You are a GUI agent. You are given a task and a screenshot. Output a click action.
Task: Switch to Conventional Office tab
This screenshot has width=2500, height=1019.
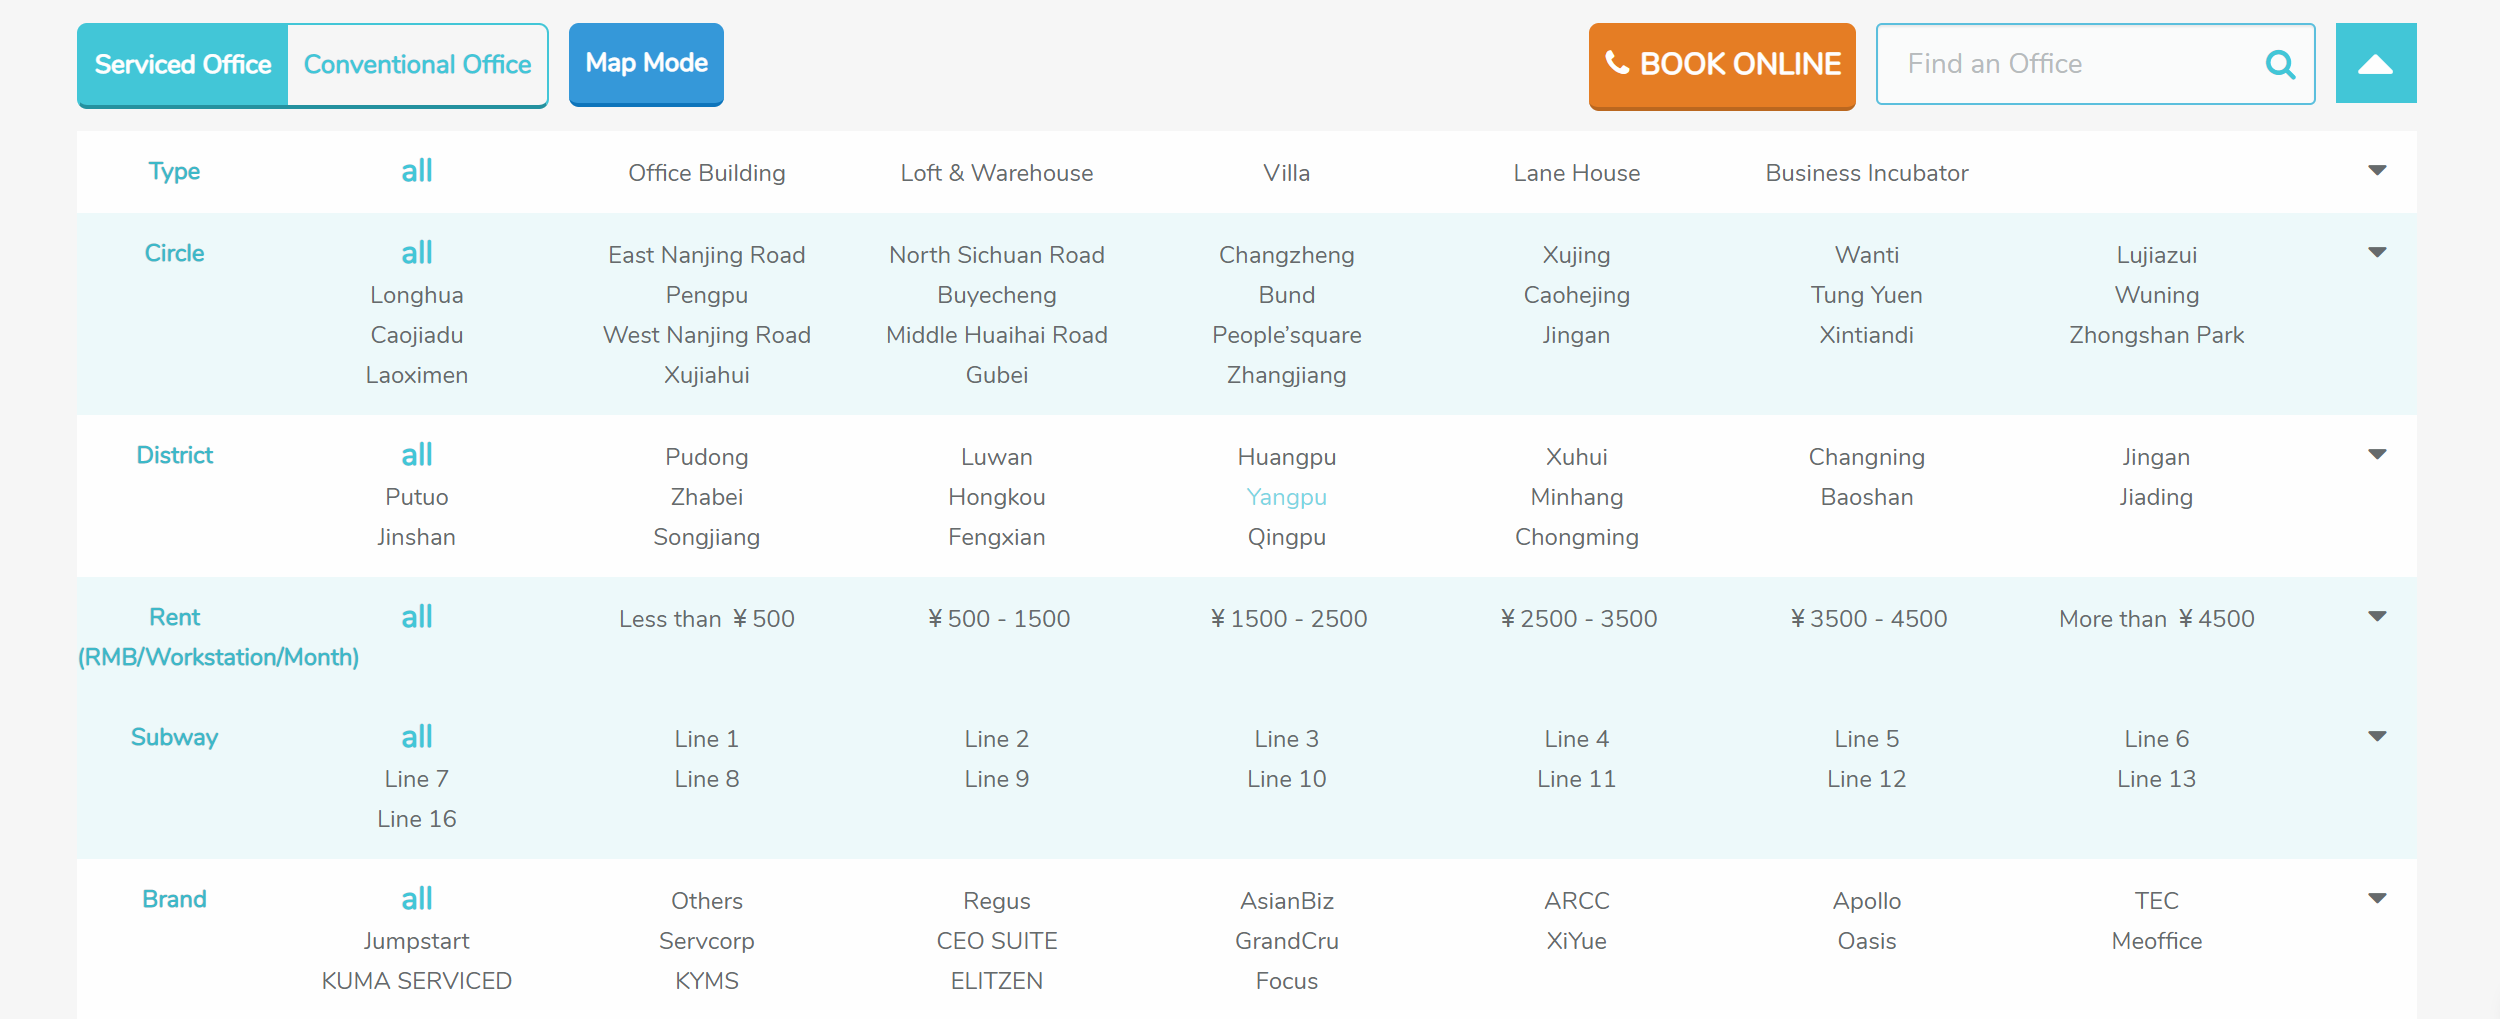(418, 65)
